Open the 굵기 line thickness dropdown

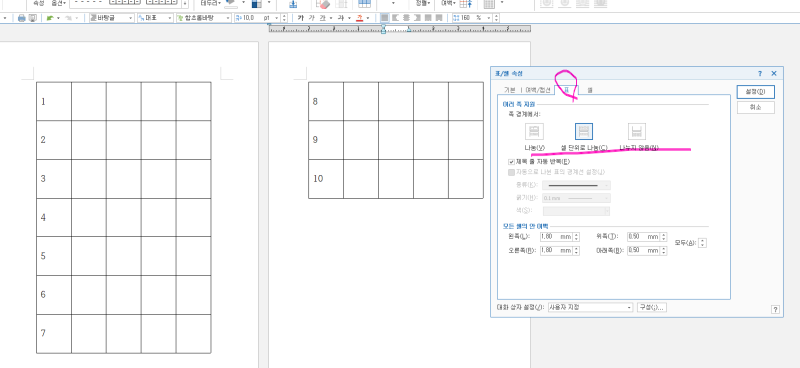click(577, 198)
